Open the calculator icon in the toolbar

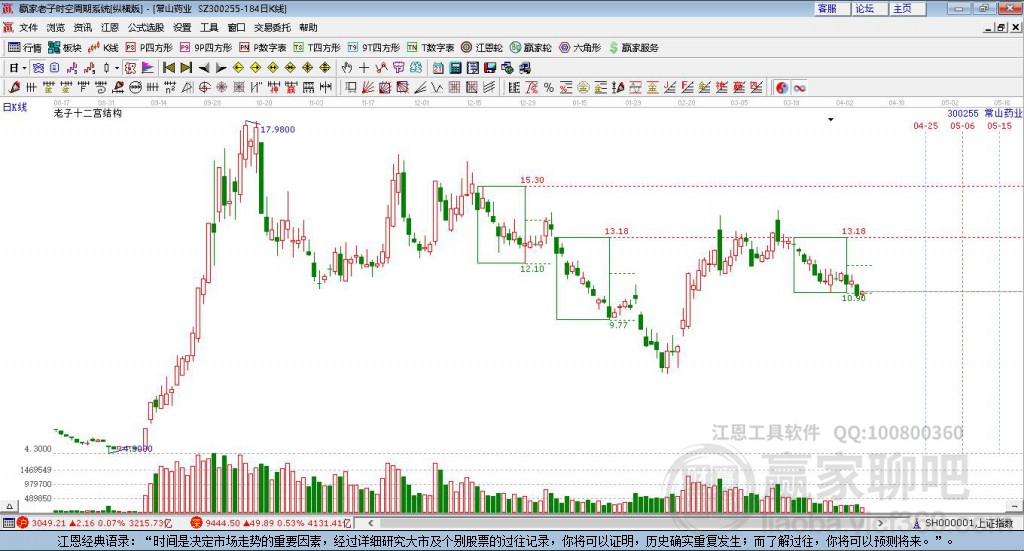coord(455,68)
